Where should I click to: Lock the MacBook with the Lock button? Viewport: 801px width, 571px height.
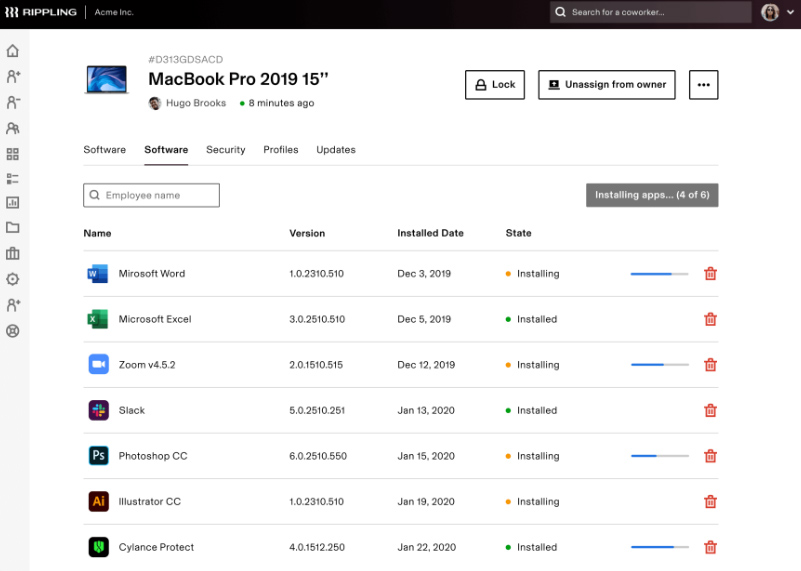[x=494, y=85]
